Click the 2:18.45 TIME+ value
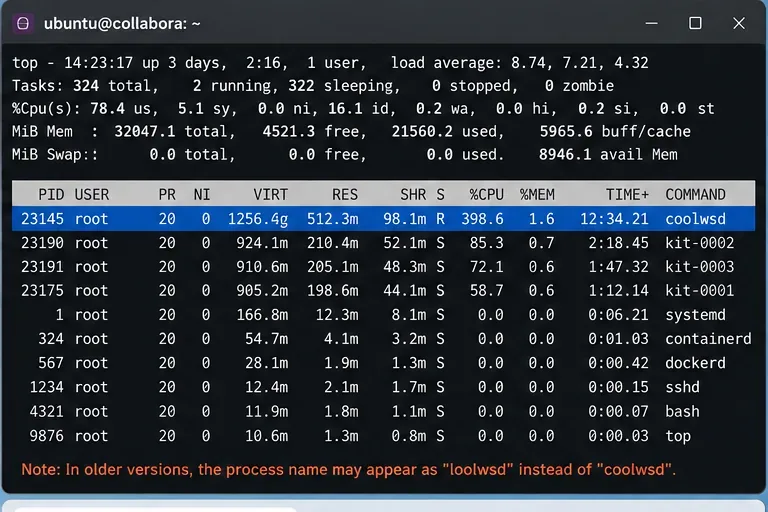The height and width of the screenshot is (512, 768). (619, 243)
